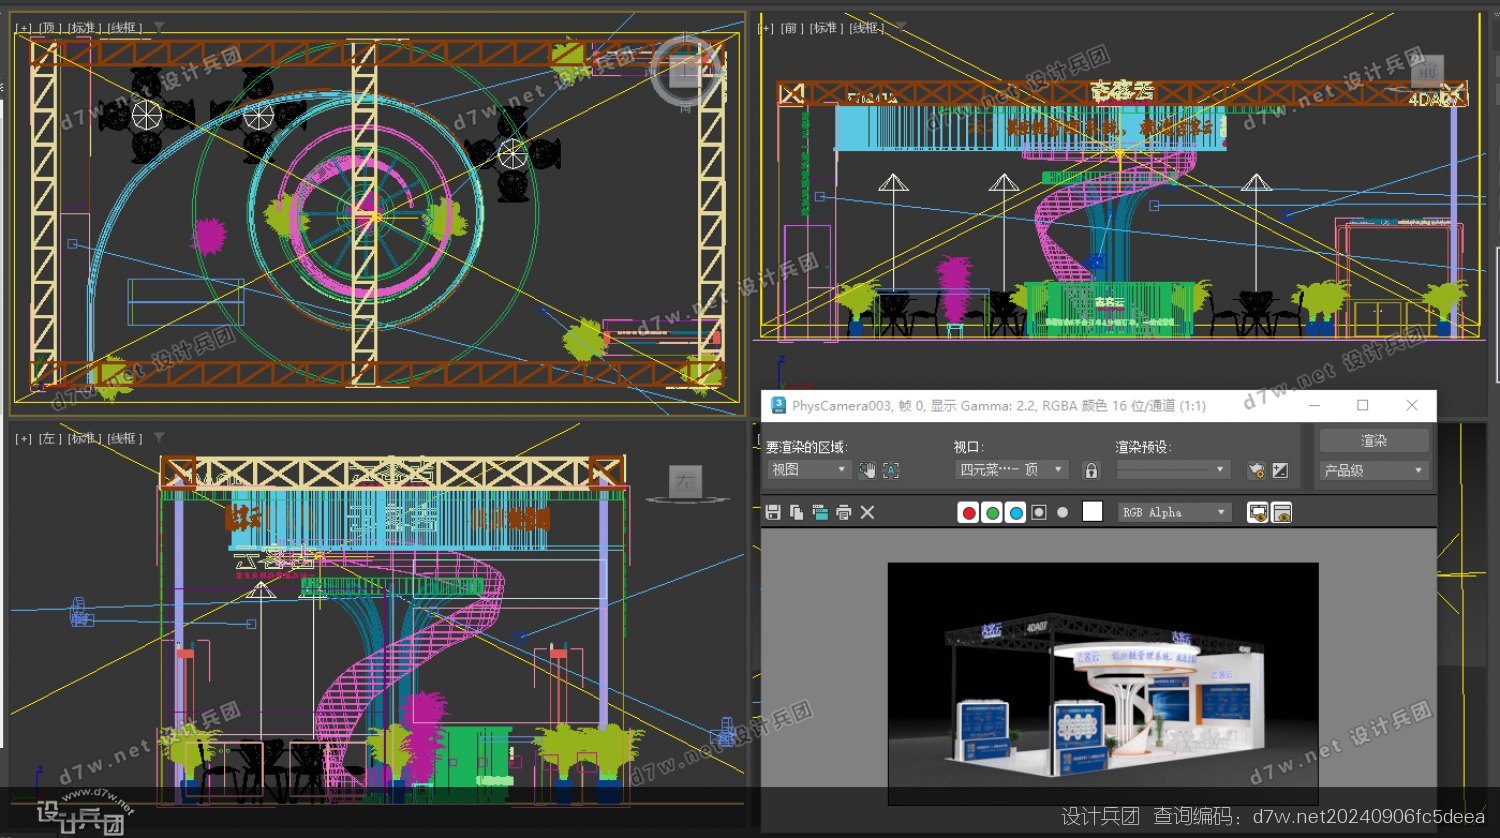
Task: Click the filter funnel icon in top viewport
Action: pos(158,27)
